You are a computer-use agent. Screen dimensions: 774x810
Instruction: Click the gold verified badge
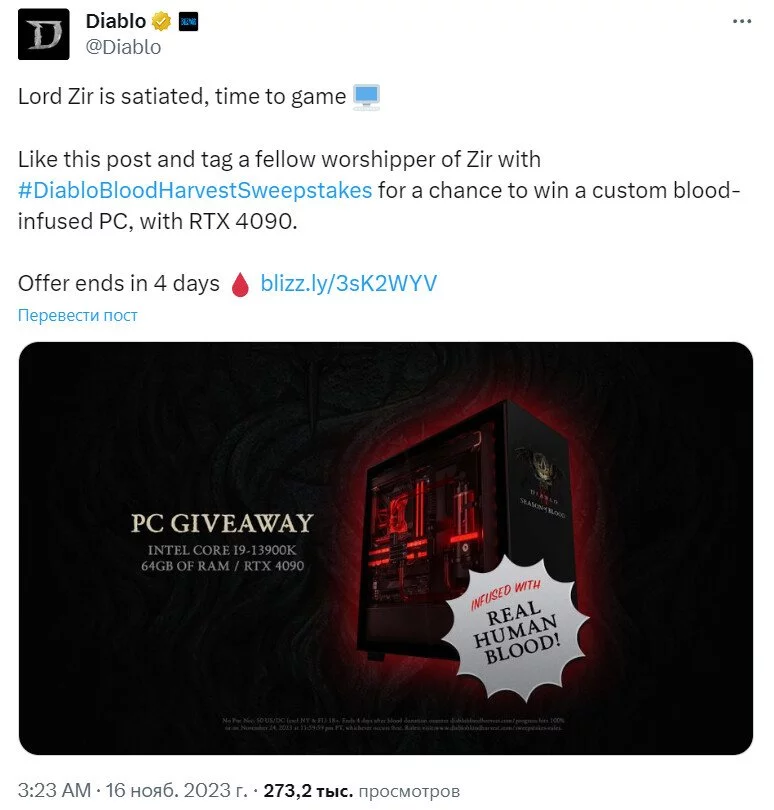point(161,22)
